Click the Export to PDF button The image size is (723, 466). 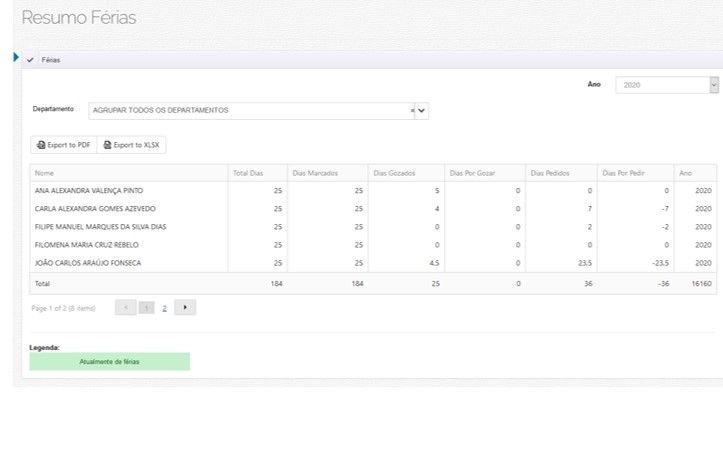[x=64, y=145]
